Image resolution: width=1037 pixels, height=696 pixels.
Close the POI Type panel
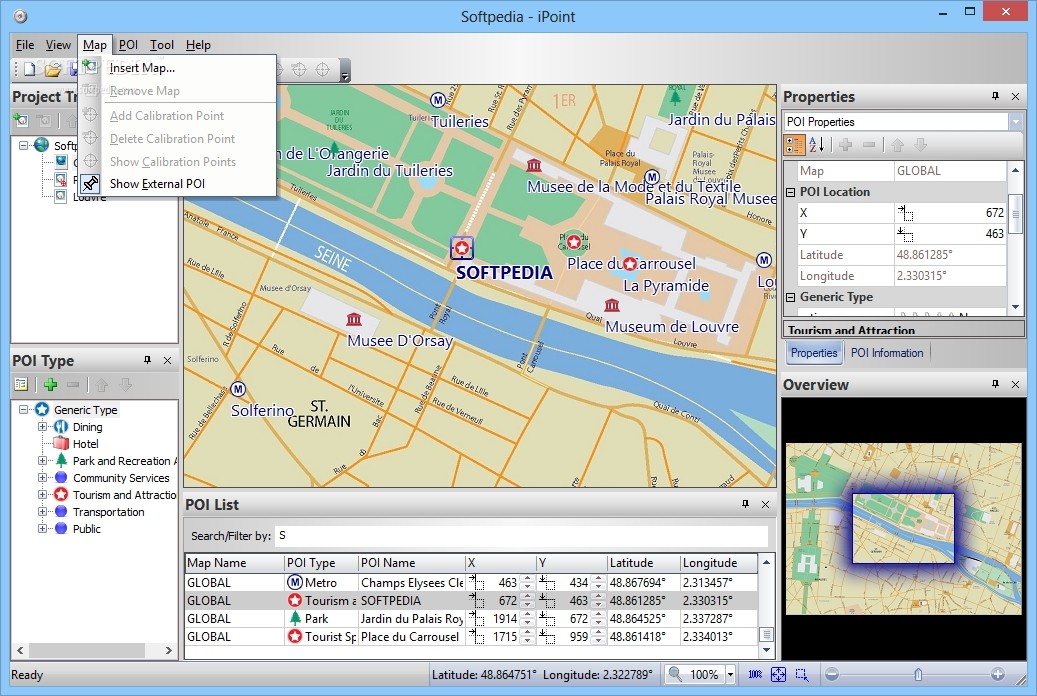pos(167,361)
